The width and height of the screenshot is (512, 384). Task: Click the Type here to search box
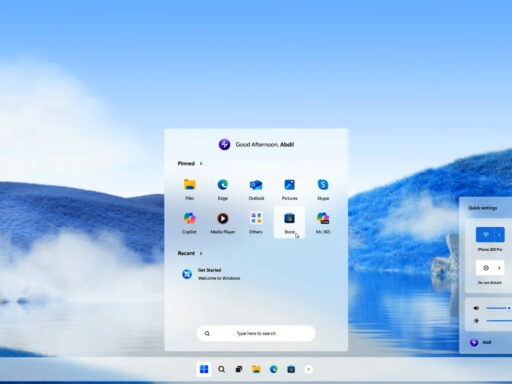point(256,333)
